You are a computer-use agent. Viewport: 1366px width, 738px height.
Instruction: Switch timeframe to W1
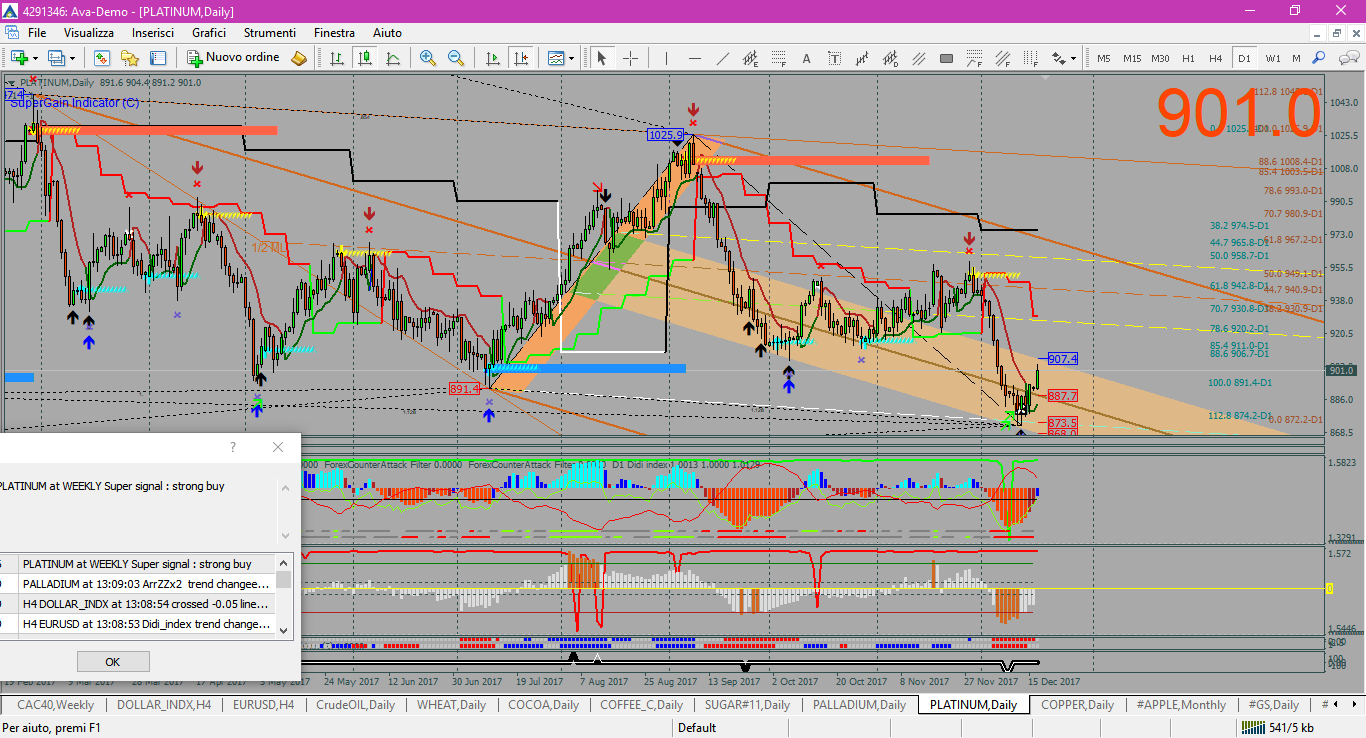click(1272, 58)
